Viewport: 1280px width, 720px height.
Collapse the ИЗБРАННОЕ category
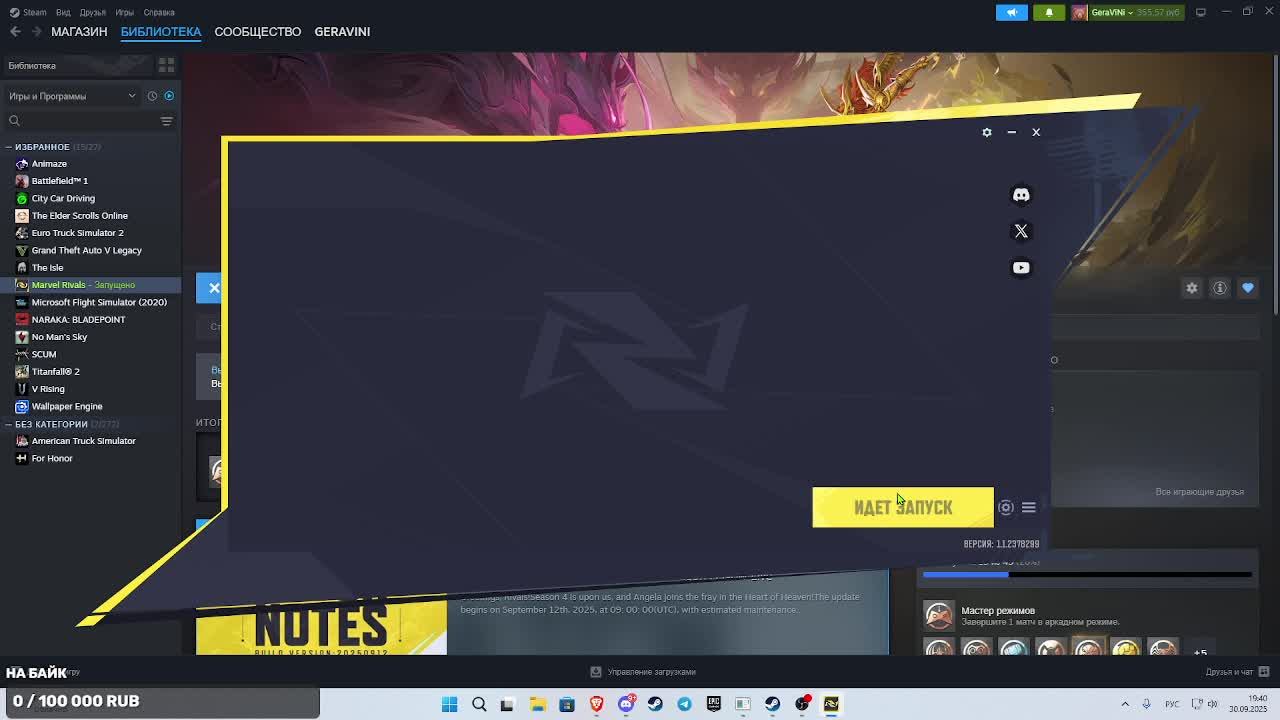pos(9,147)
